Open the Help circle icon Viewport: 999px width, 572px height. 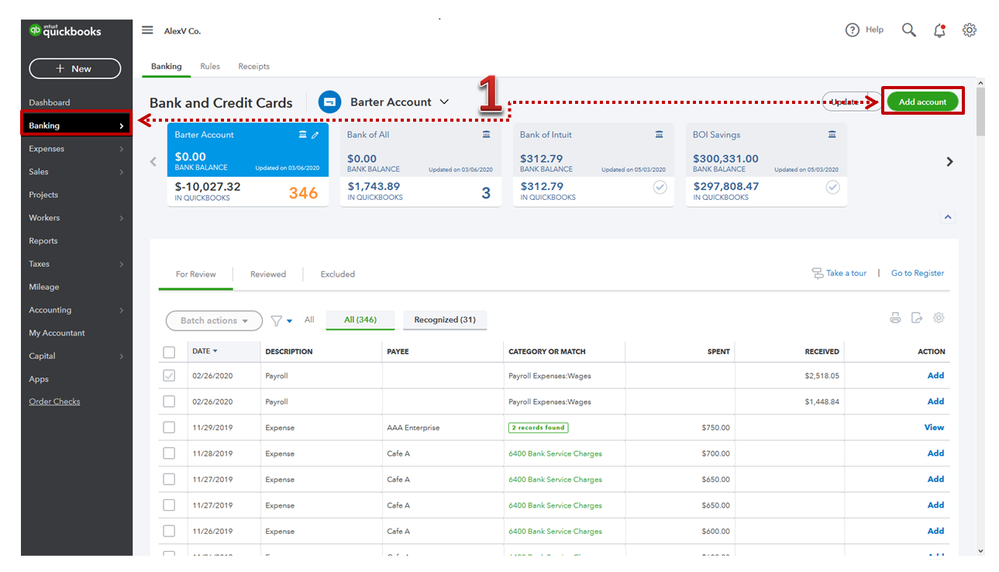(x=852, y=30)
